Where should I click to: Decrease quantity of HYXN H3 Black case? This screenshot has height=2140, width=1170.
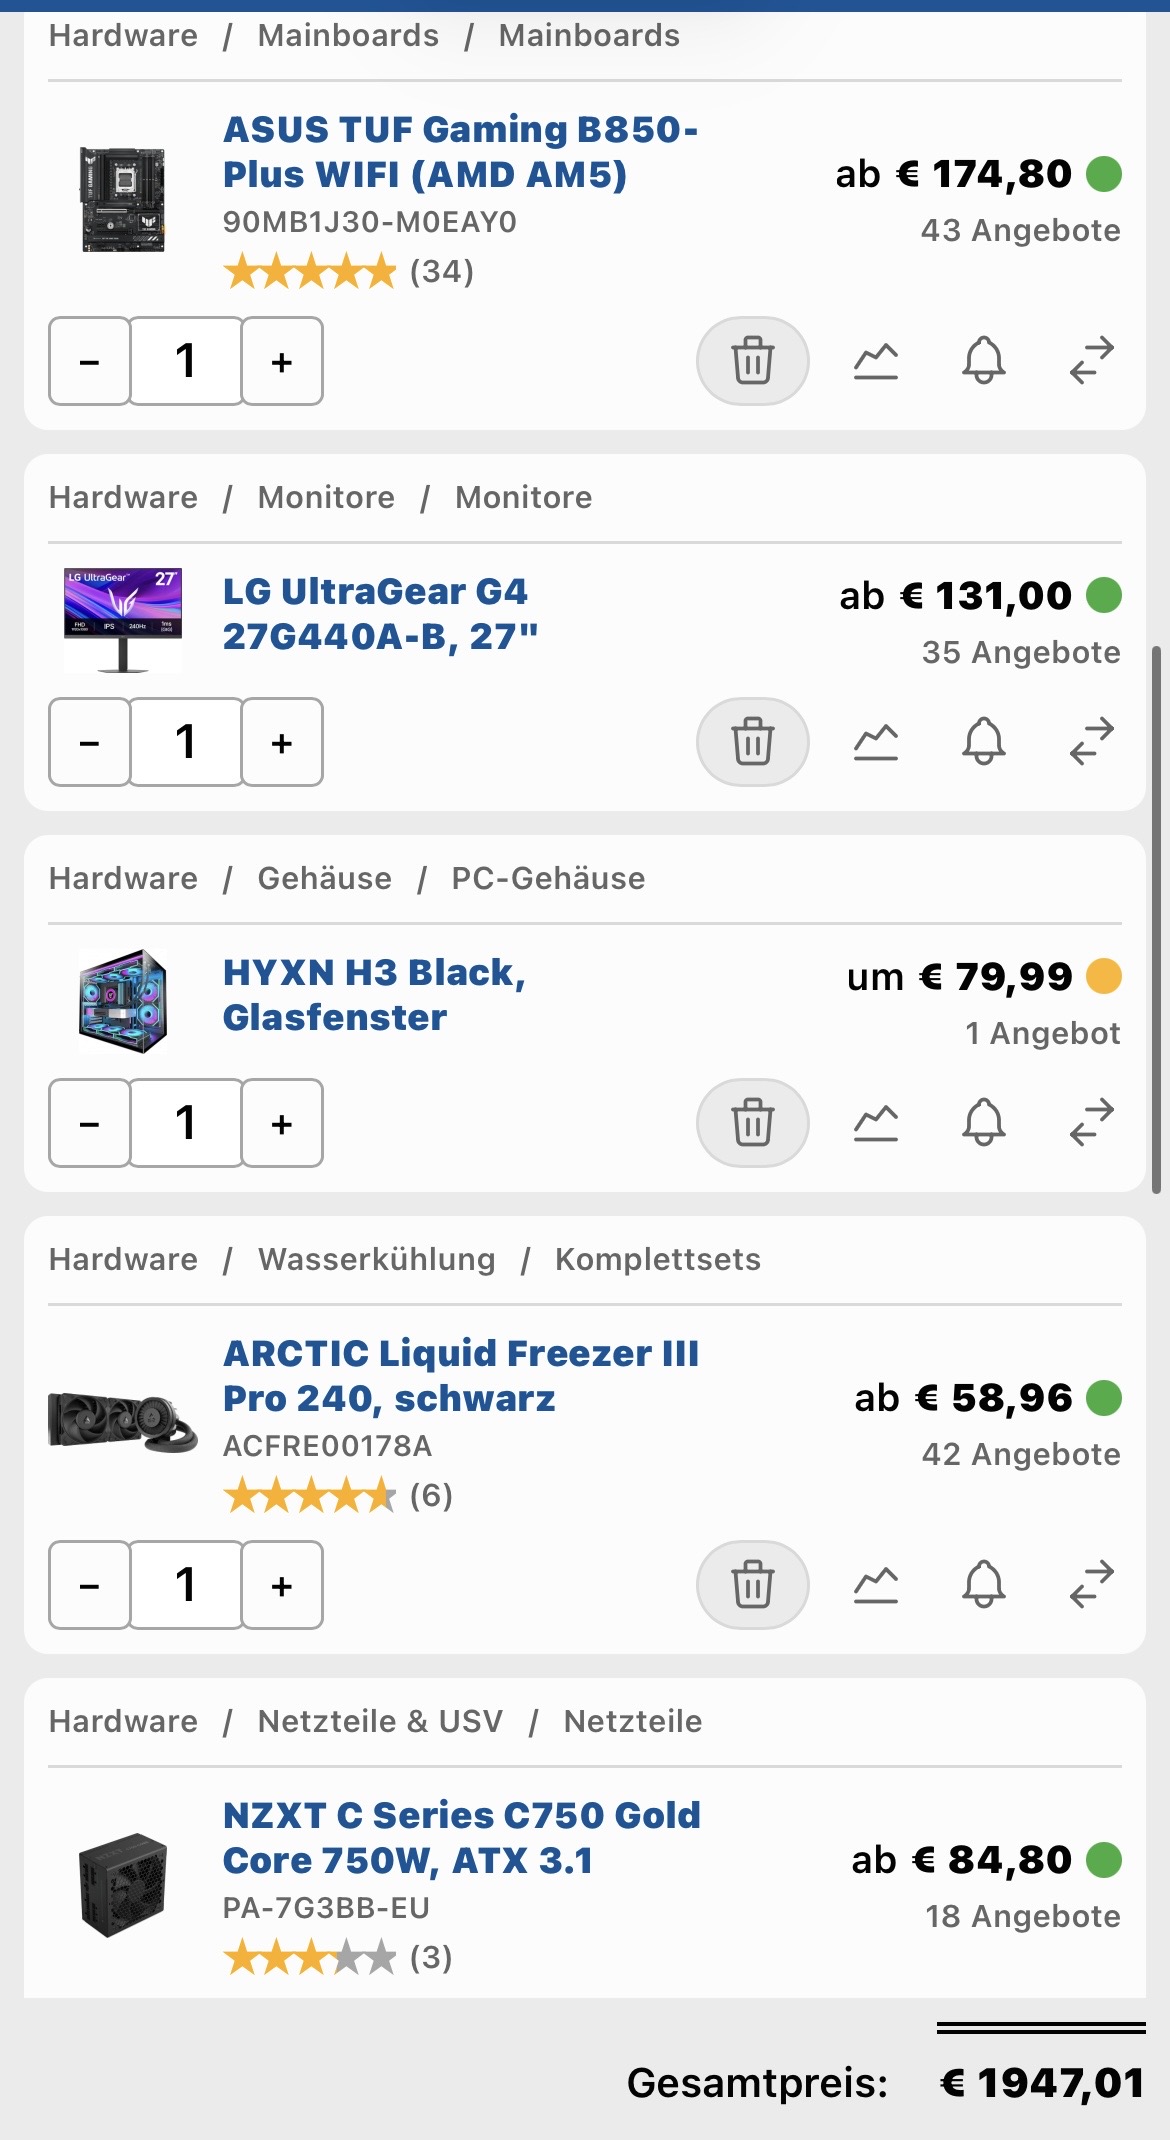click(89, 1123)
